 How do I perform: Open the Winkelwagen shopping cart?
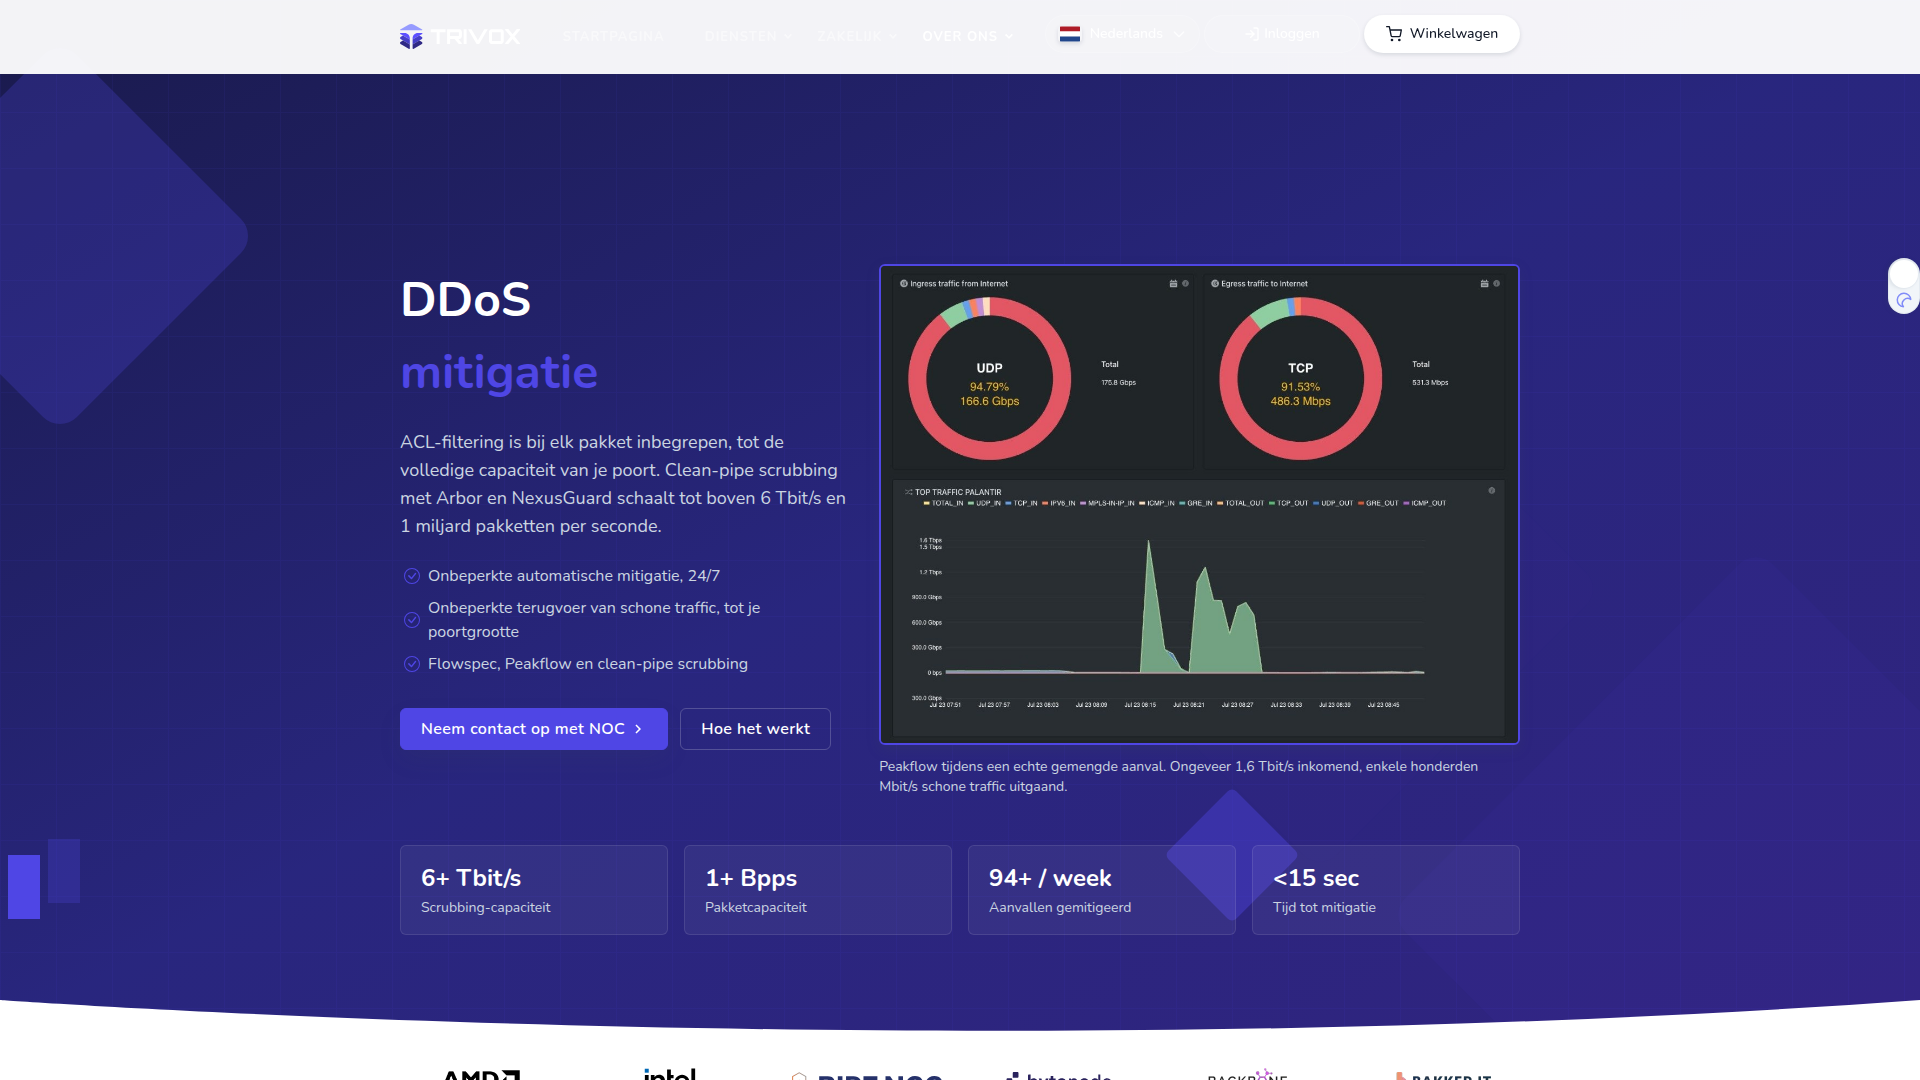coord(1442,34)
